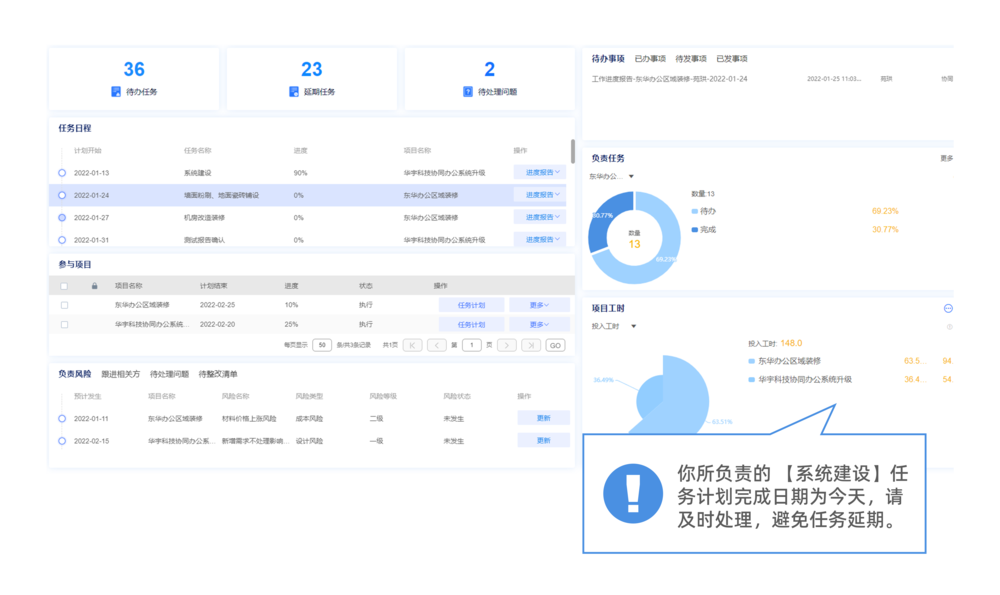Click the timeline circle for task 2022-01-31

tap(62, 240)
